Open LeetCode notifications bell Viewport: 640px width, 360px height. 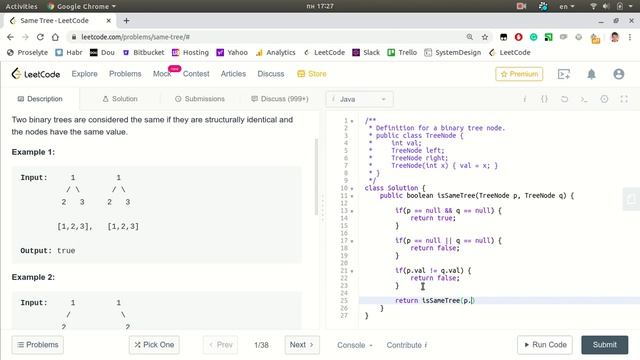pyautogui.click(x=591, y=74)
